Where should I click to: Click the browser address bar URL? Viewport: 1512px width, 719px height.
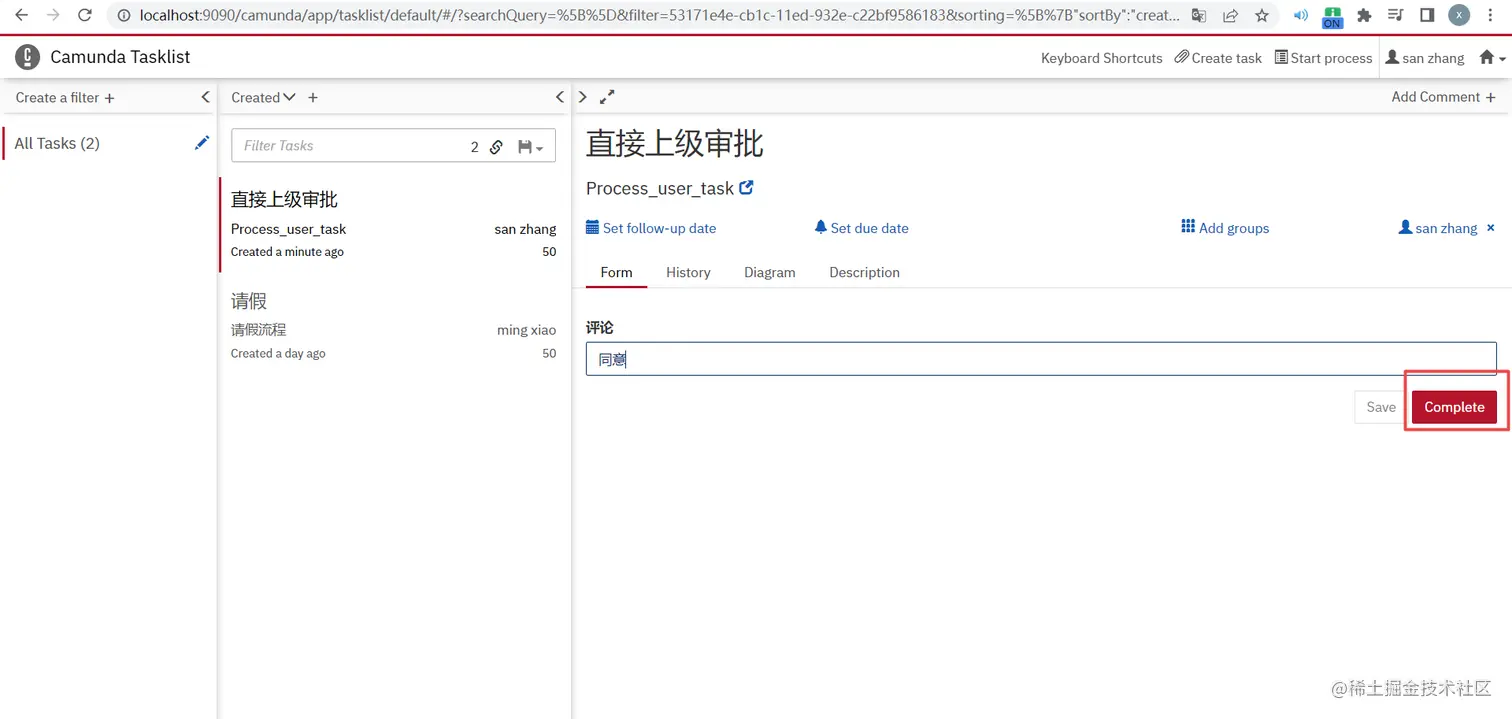pos(657,15)
